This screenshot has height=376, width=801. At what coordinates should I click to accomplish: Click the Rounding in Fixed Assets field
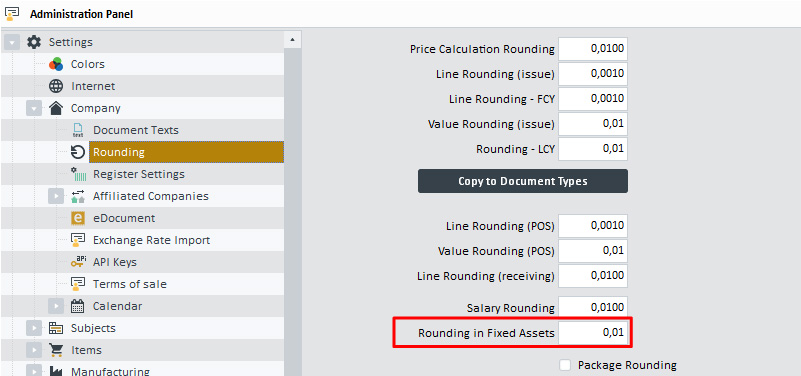pos(593,333)
